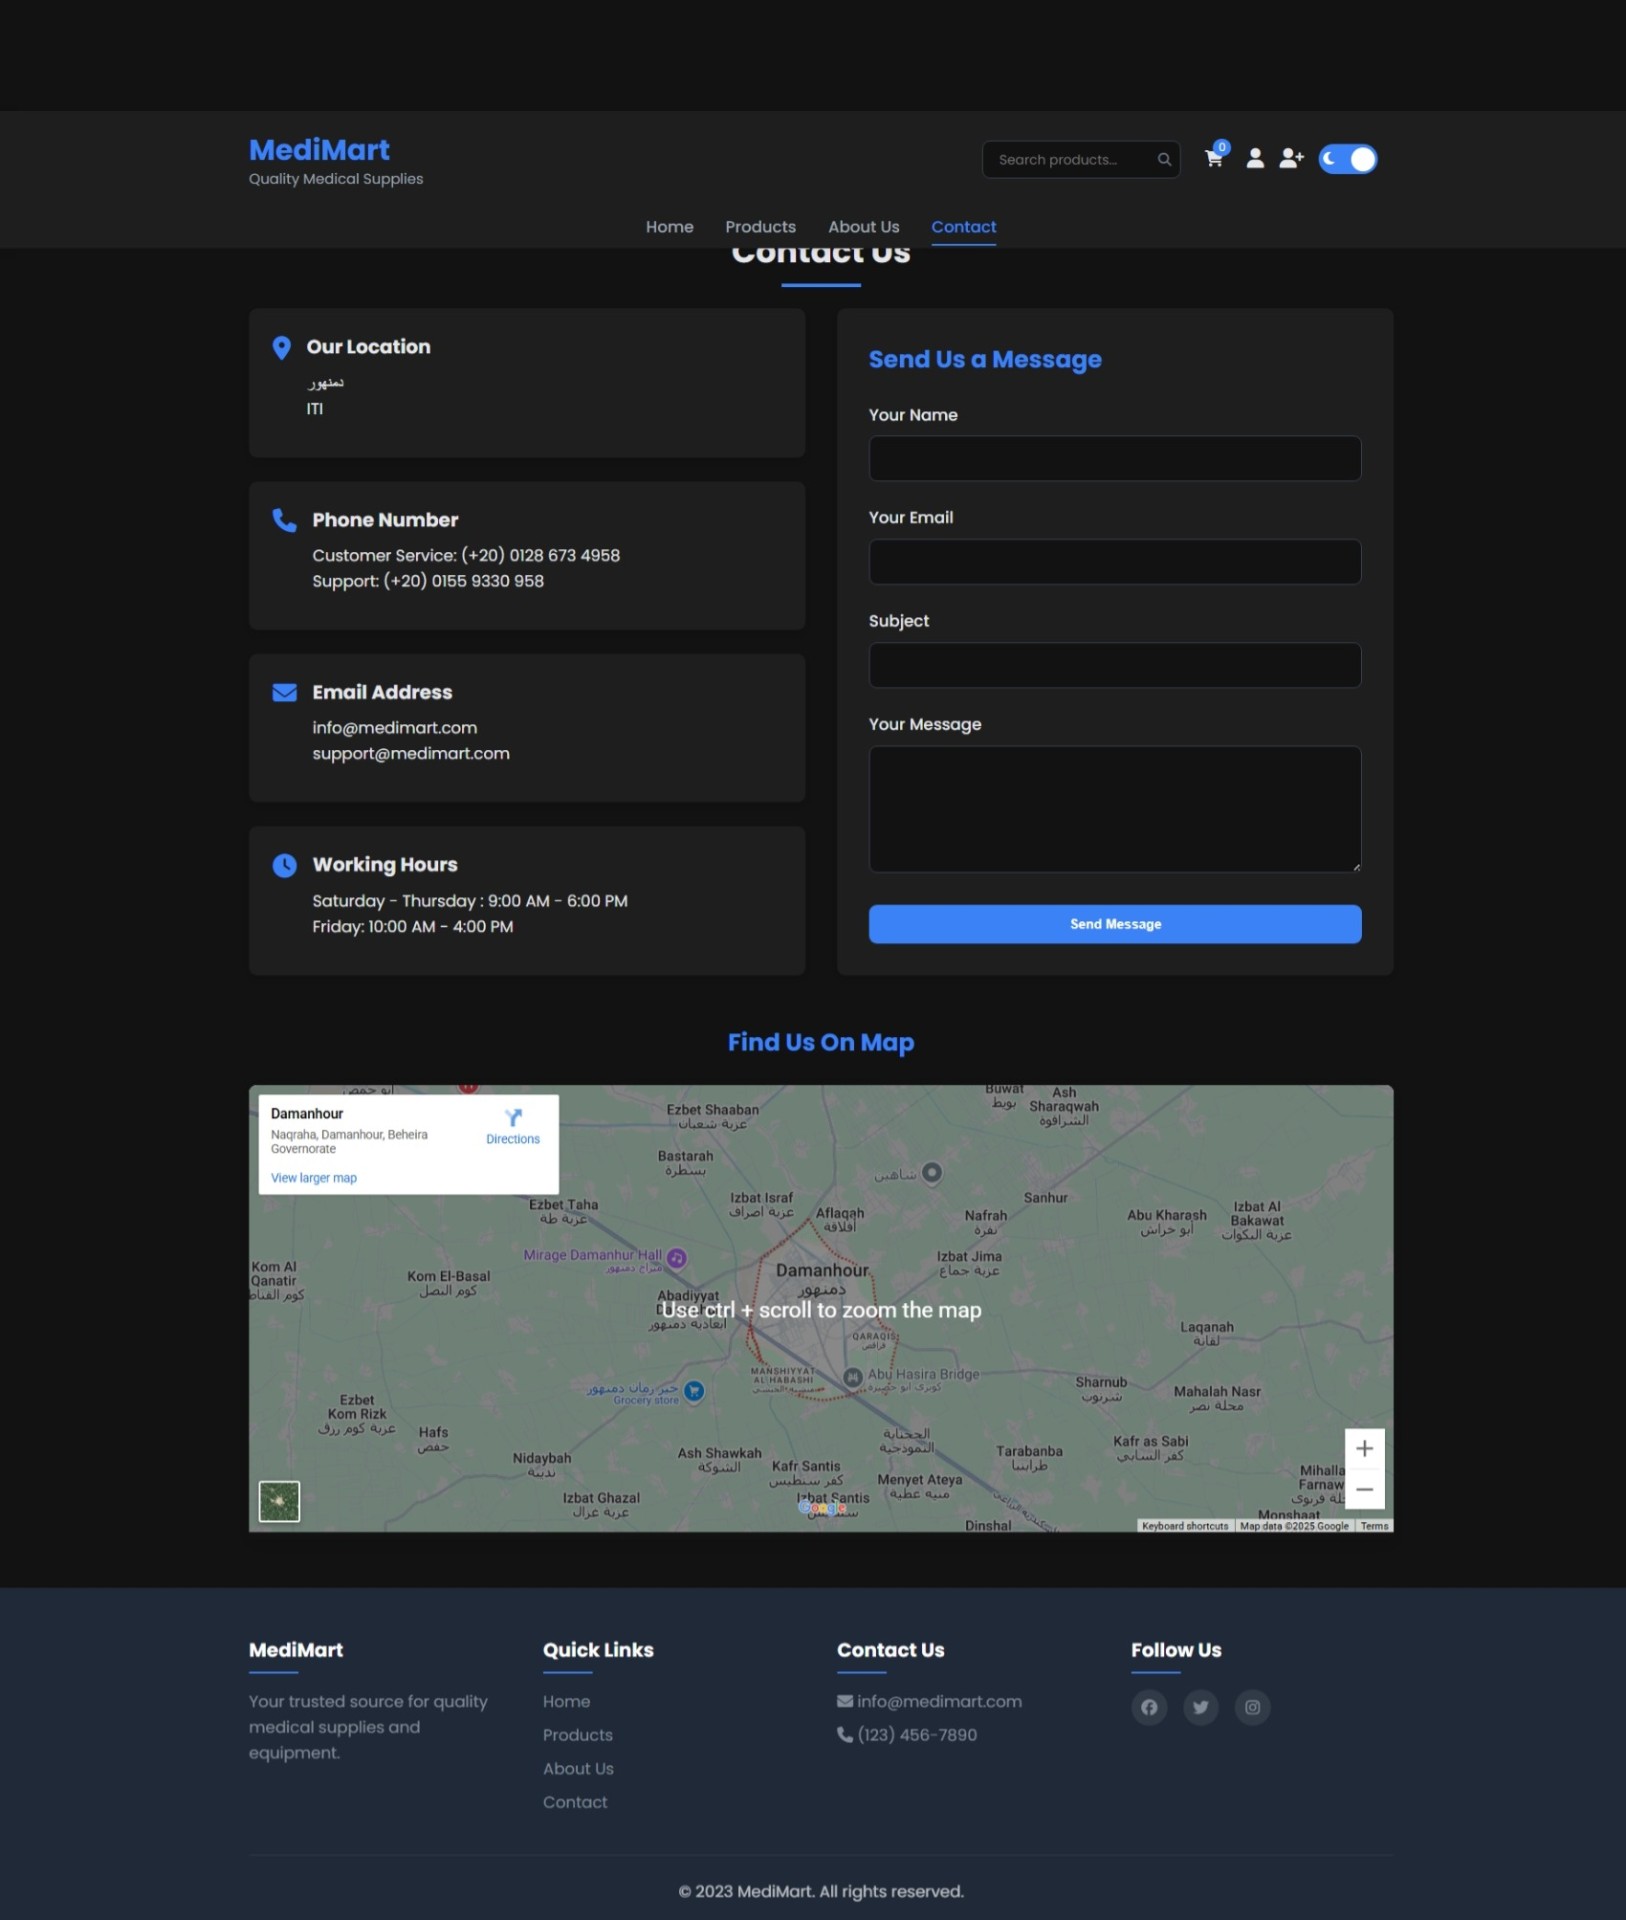Toggle the dark mode switch
1626x1920 pixels.
pos(1347,159)
